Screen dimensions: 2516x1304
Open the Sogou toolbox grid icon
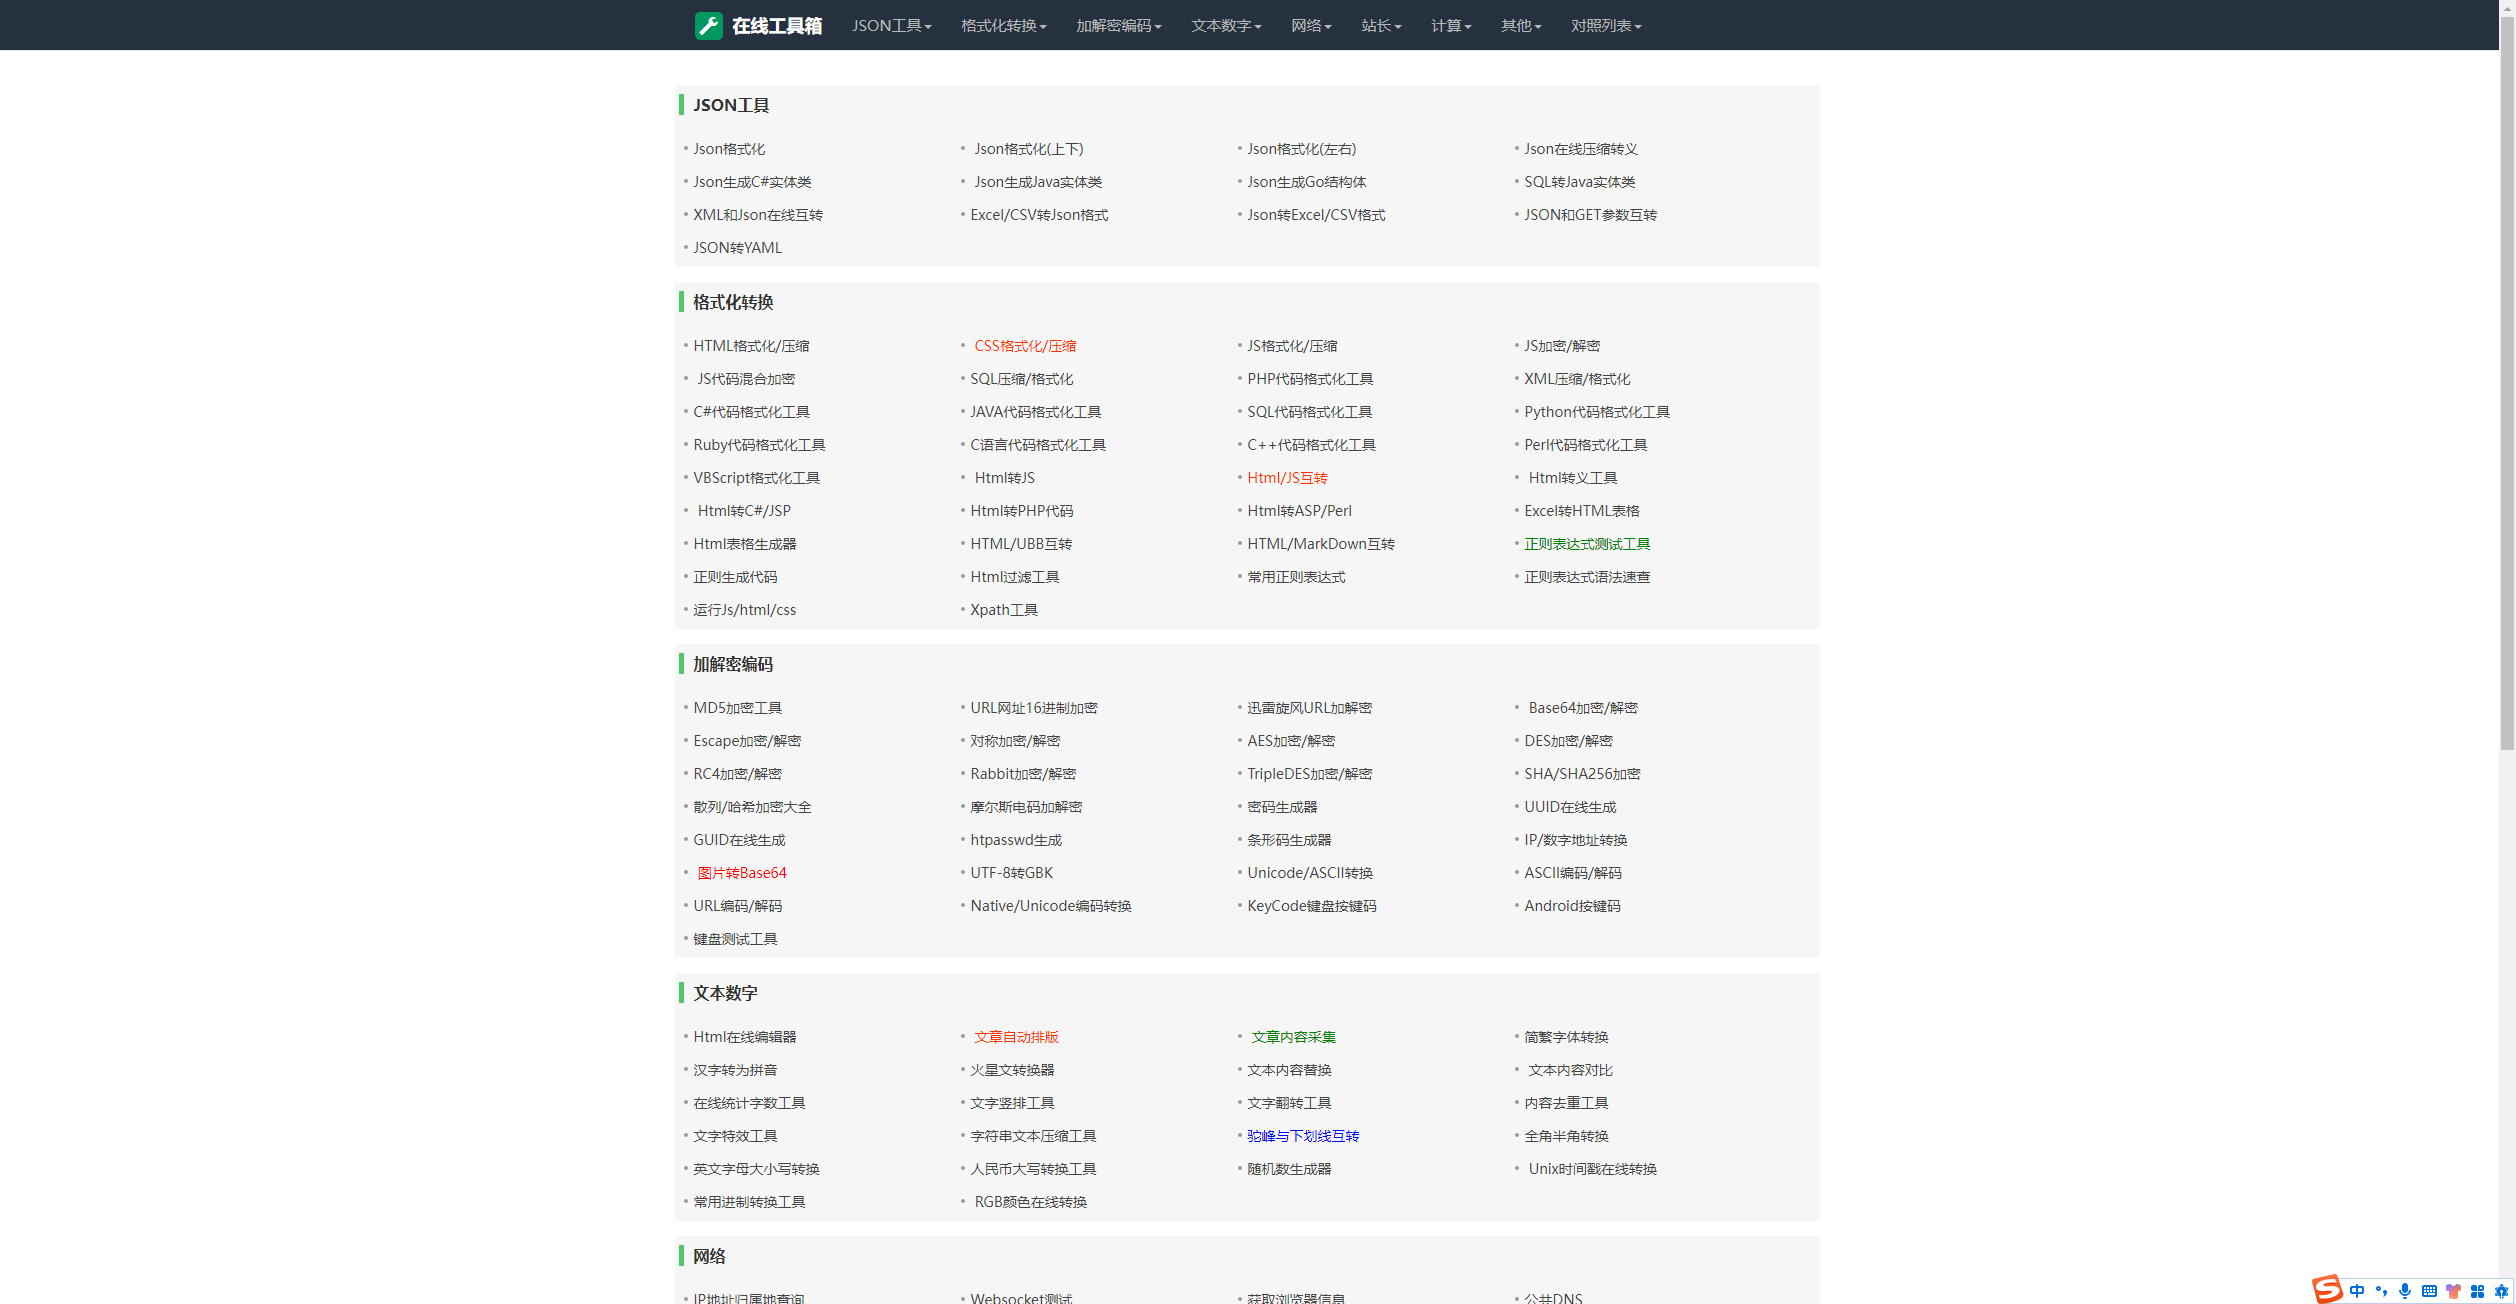(x=2477, y=1291)
